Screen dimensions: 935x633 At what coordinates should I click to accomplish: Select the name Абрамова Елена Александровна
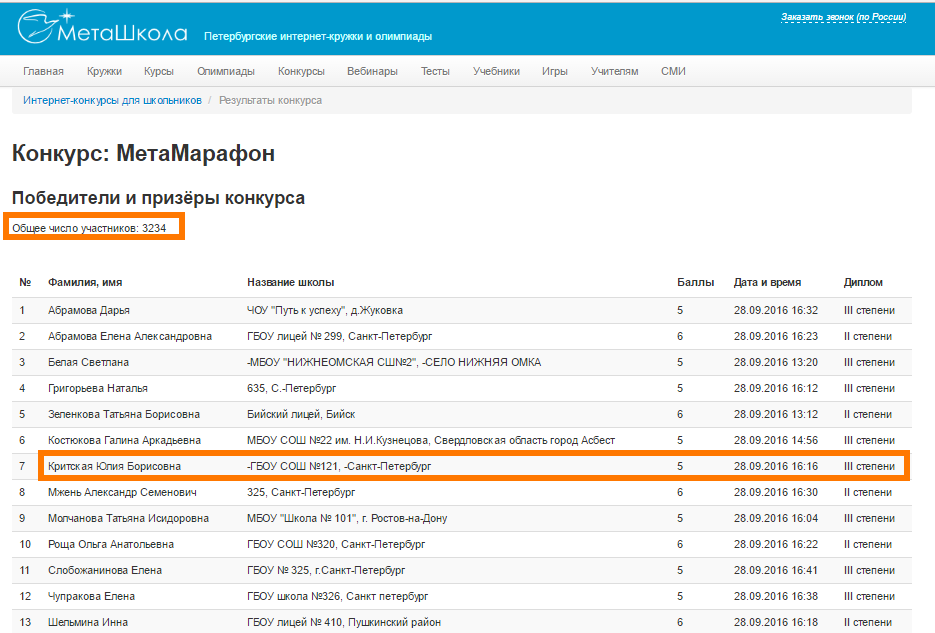point(130,336)
